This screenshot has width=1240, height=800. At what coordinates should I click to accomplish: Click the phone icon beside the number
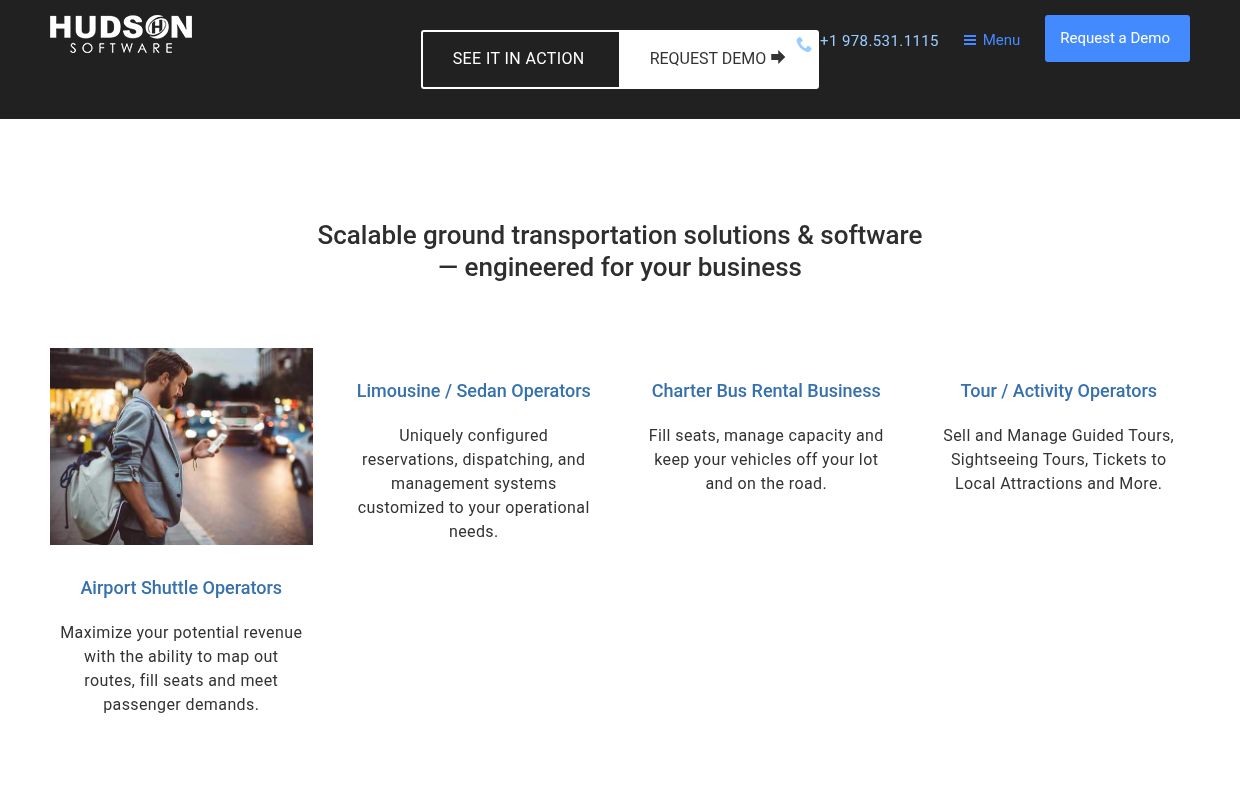pos(804,44)
